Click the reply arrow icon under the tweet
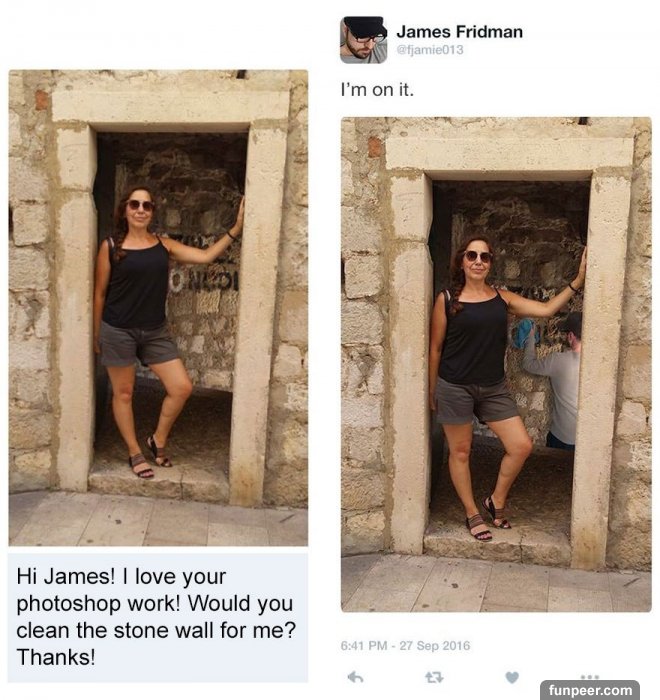660x700 pixels. 355,677
